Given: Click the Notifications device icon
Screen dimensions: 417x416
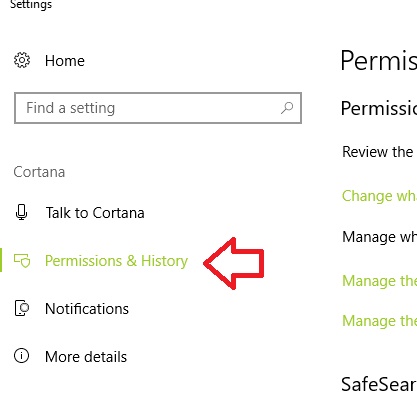Looking at the screenshot, I should pyautogui.click(x=22, y=308).
